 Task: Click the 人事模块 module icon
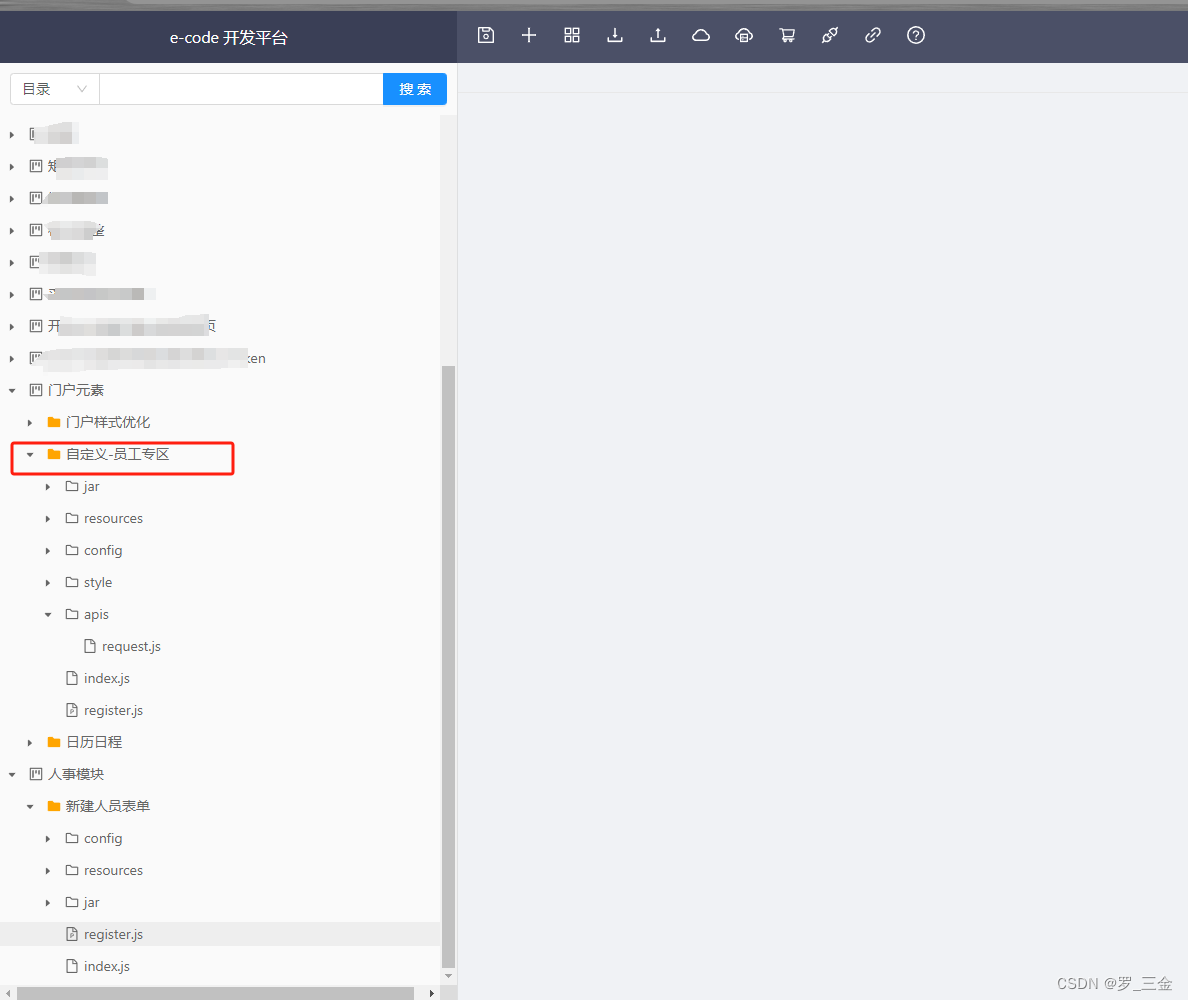pos(36,774)
